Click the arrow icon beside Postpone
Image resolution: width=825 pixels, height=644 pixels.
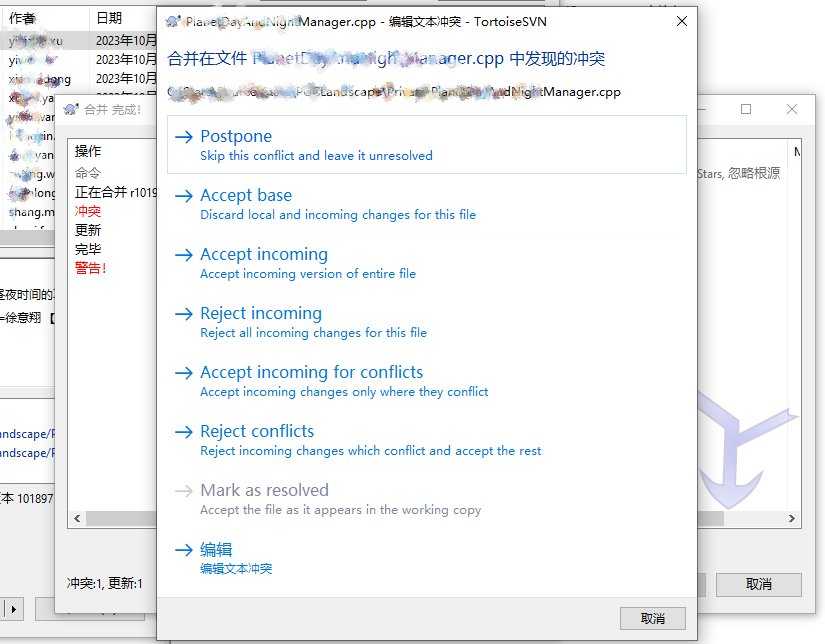click(x=183, y=137)
